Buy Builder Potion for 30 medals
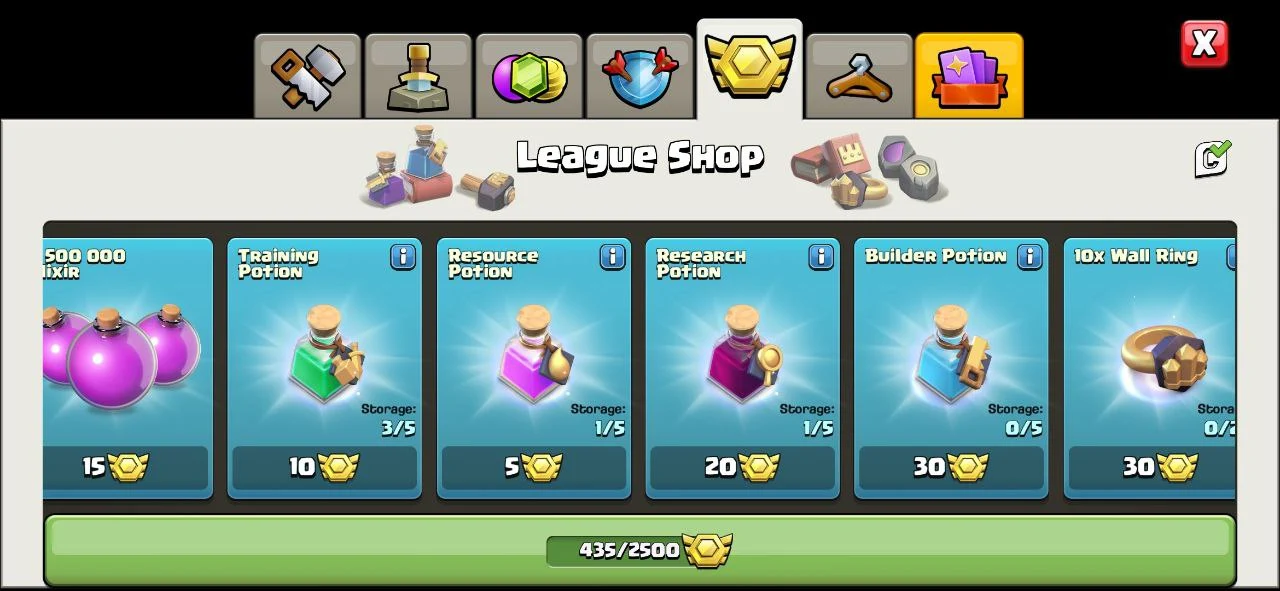 pos(951,467)
